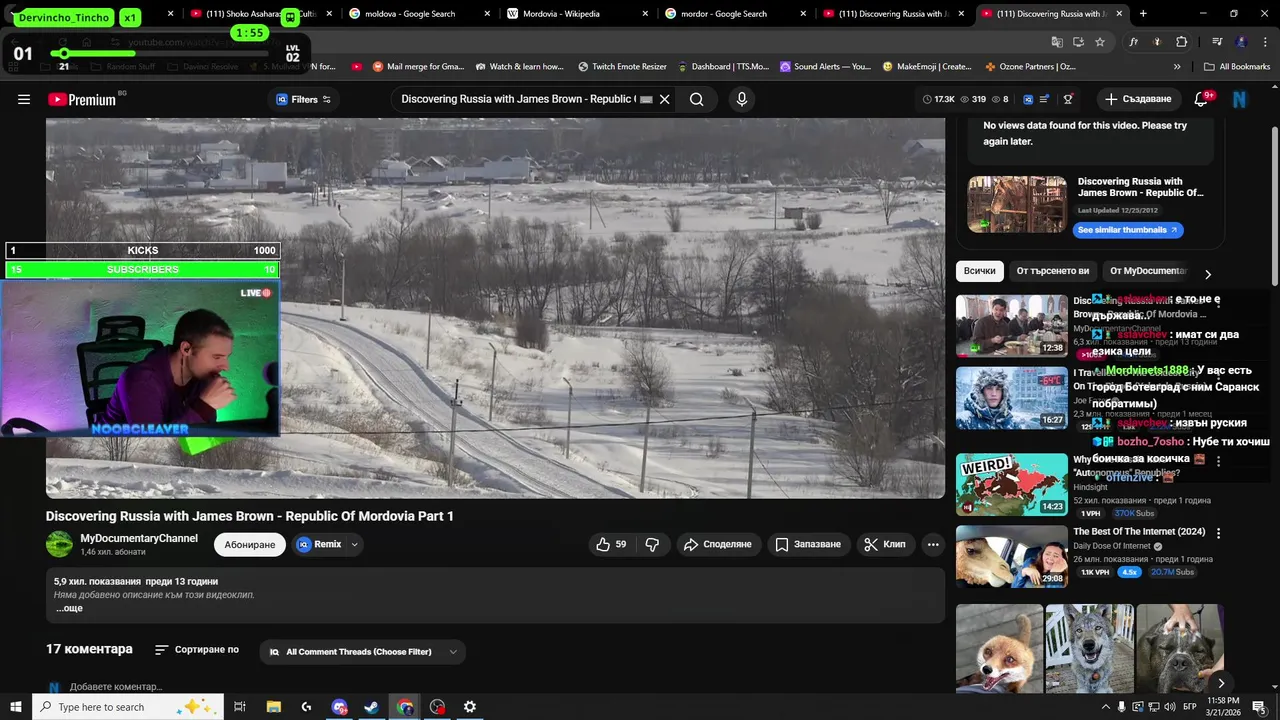This screenshot has width=1280, height=720.
Task: Open the vidIQ Filters button
Action: [304, 99]
